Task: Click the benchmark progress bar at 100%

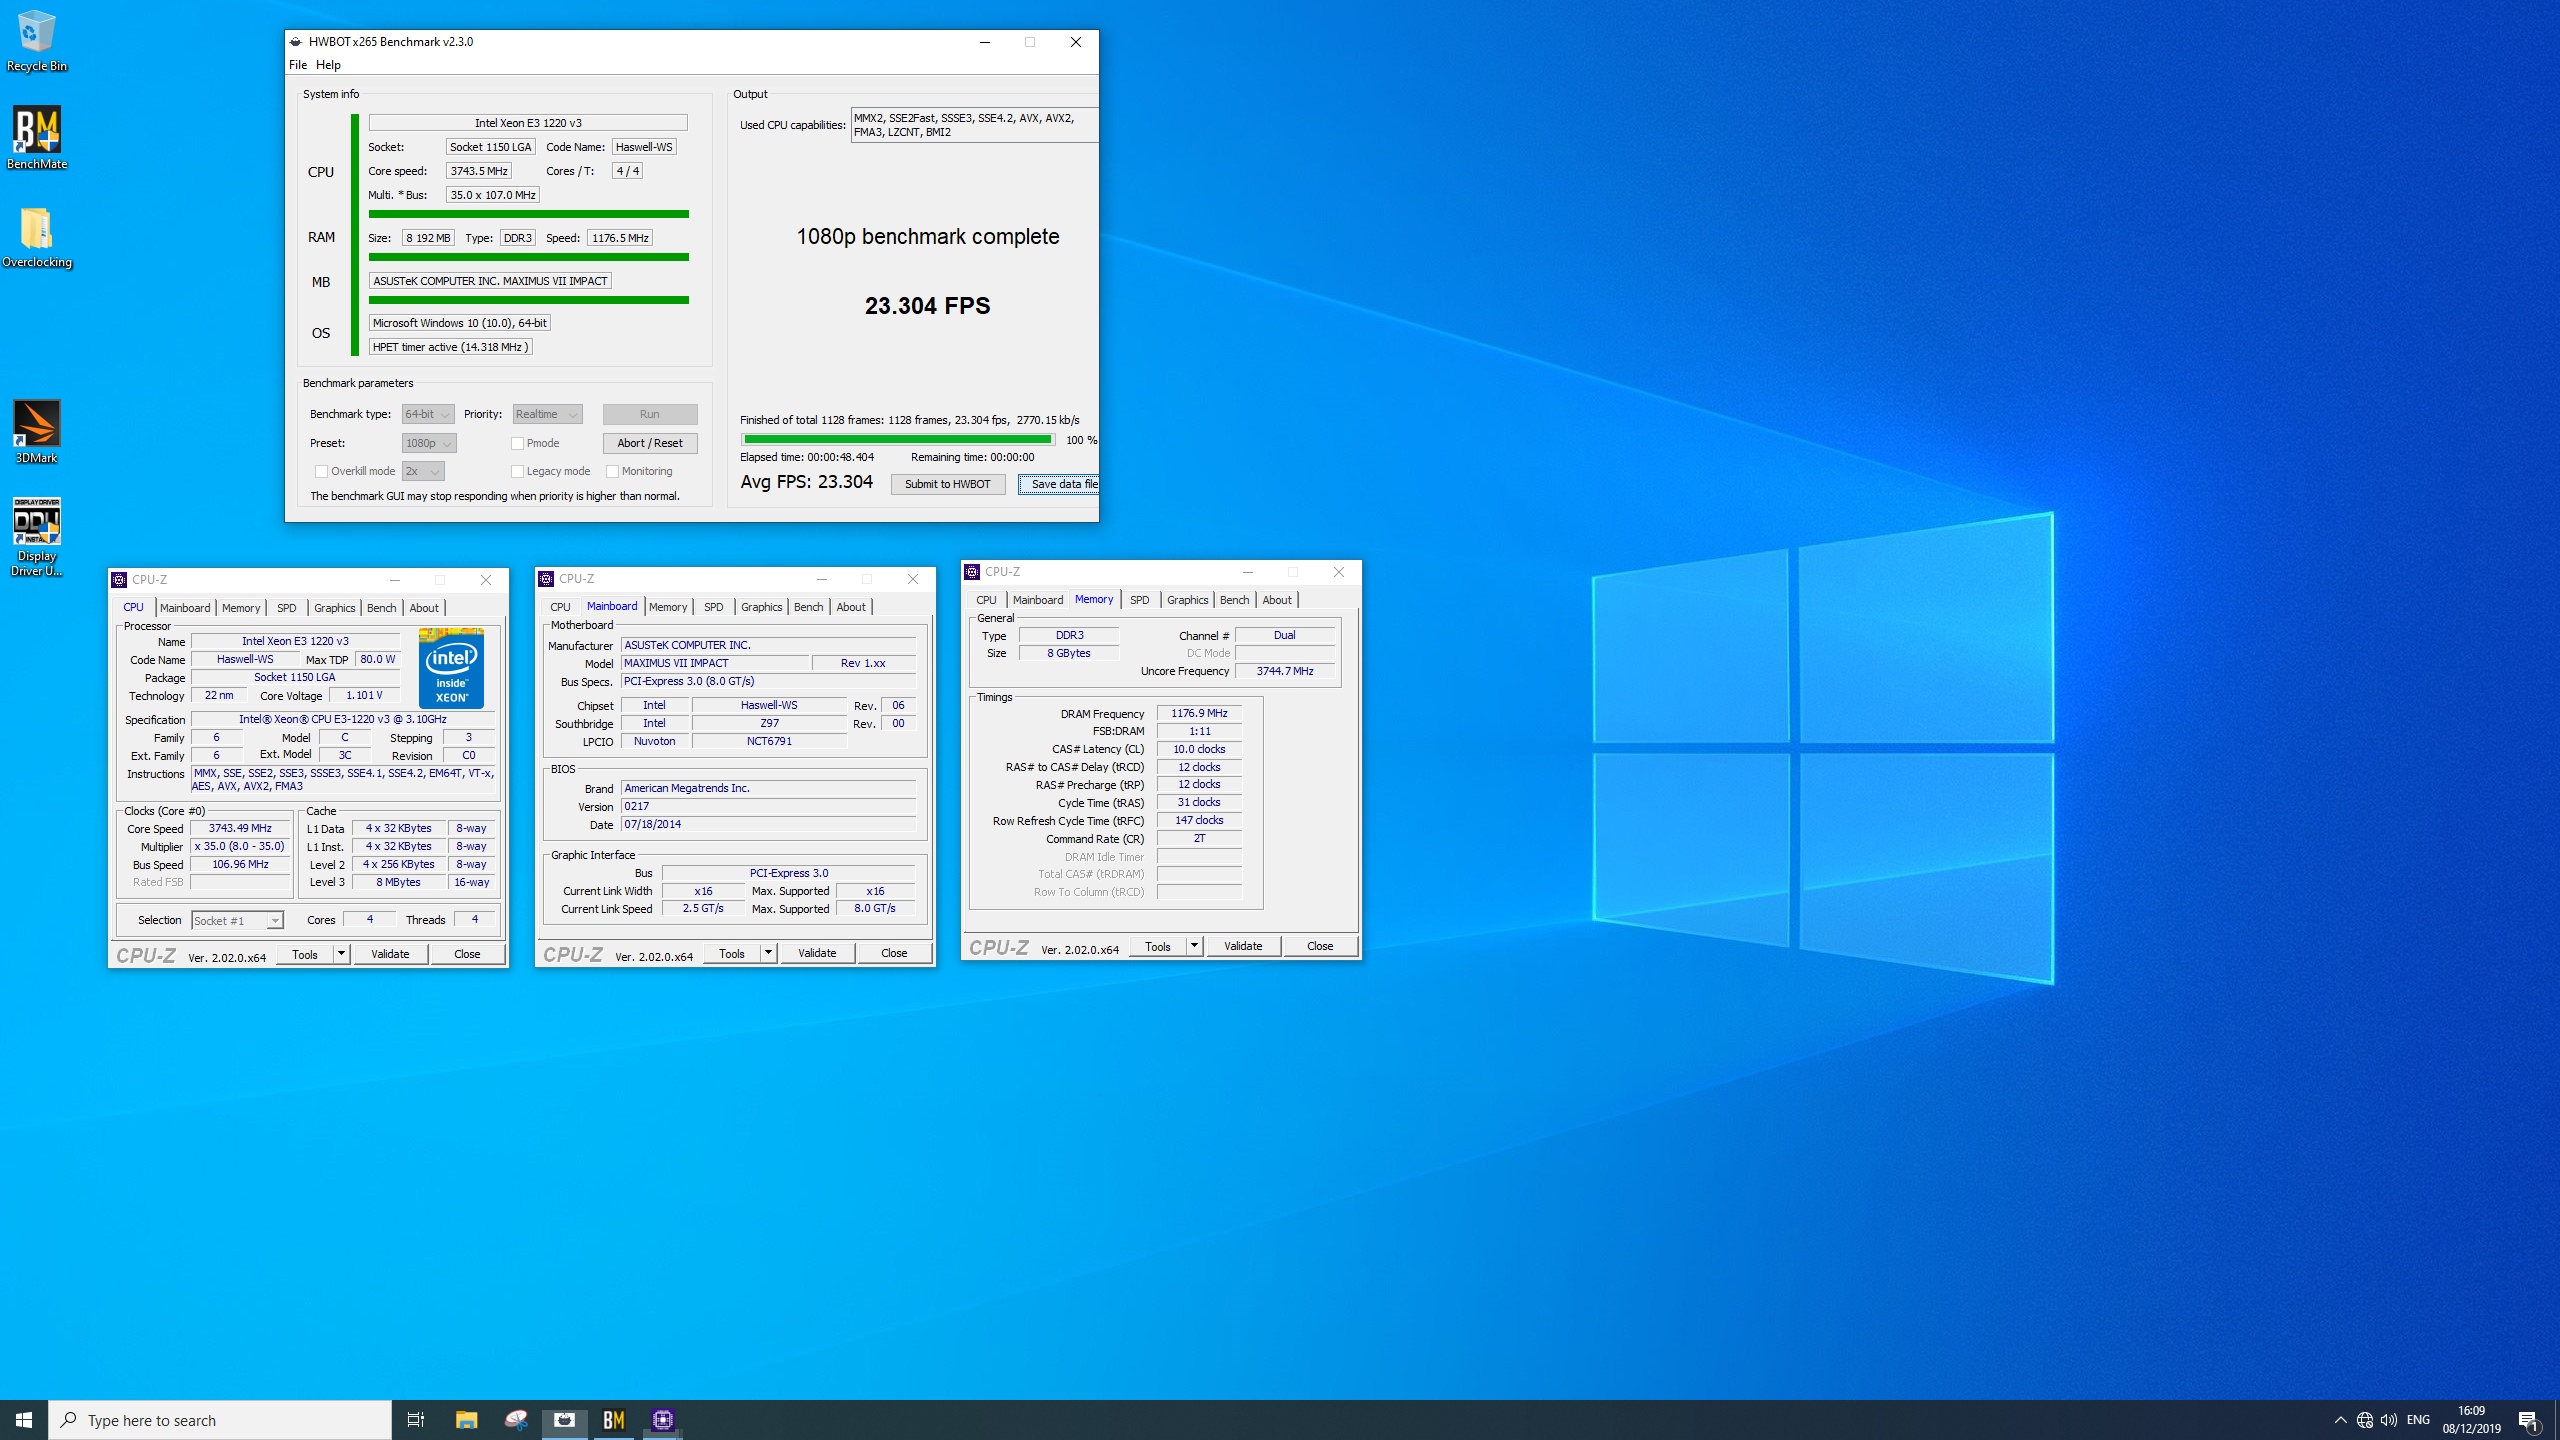Action: 898,439
